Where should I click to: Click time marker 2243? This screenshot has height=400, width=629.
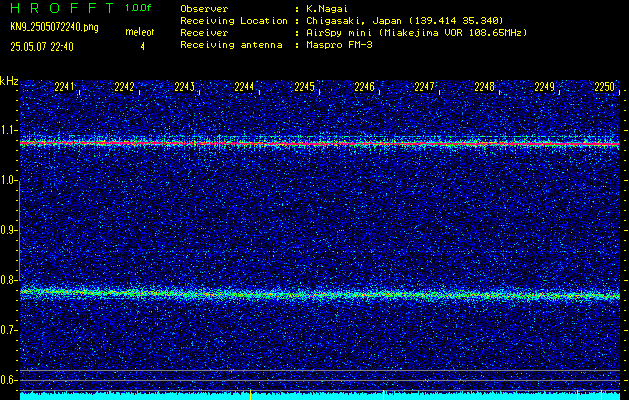tap(185, 87)
